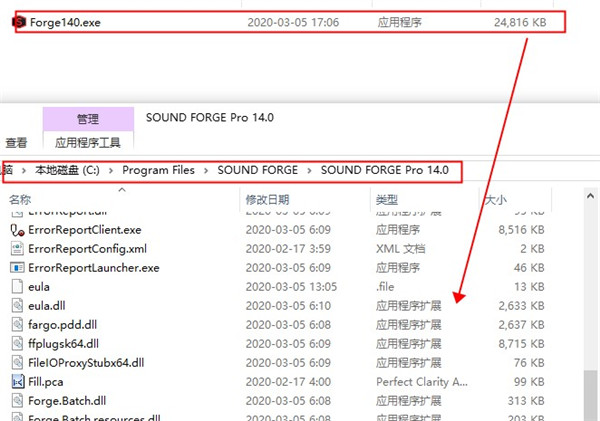600x421 pixels.
Task: Click the ffplugsk64.dll file icon
Action: click(17, 344)
